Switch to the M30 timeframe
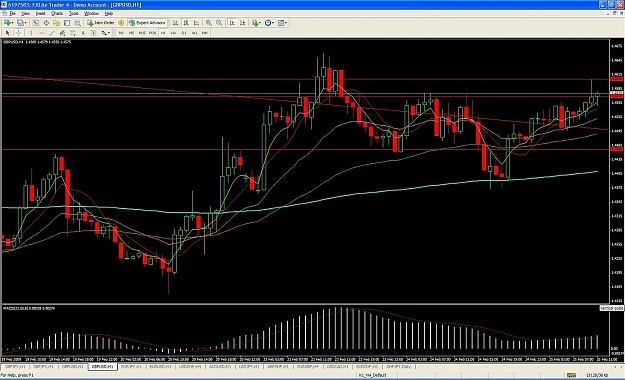625x380 pixels. pos(152,33)
